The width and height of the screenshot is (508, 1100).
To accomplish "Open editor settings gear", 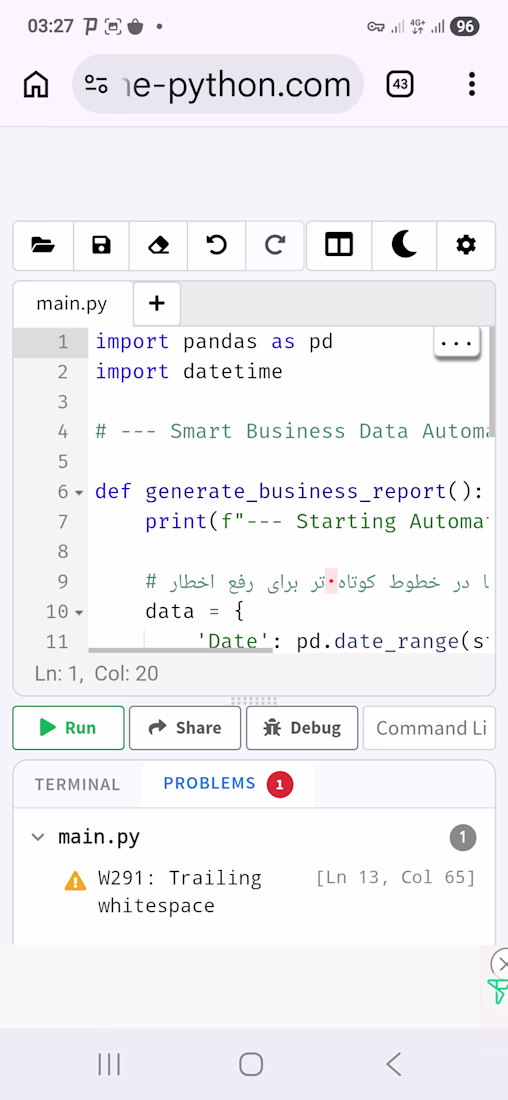I will [x=466, y=245].
